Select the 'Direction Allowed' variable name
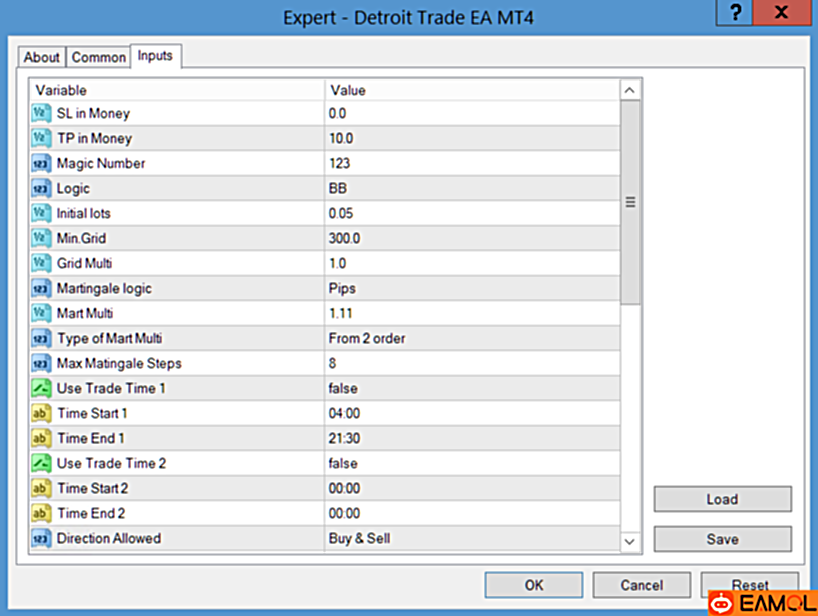The width and height of the screenshot is (818, 616). point(109,538)
